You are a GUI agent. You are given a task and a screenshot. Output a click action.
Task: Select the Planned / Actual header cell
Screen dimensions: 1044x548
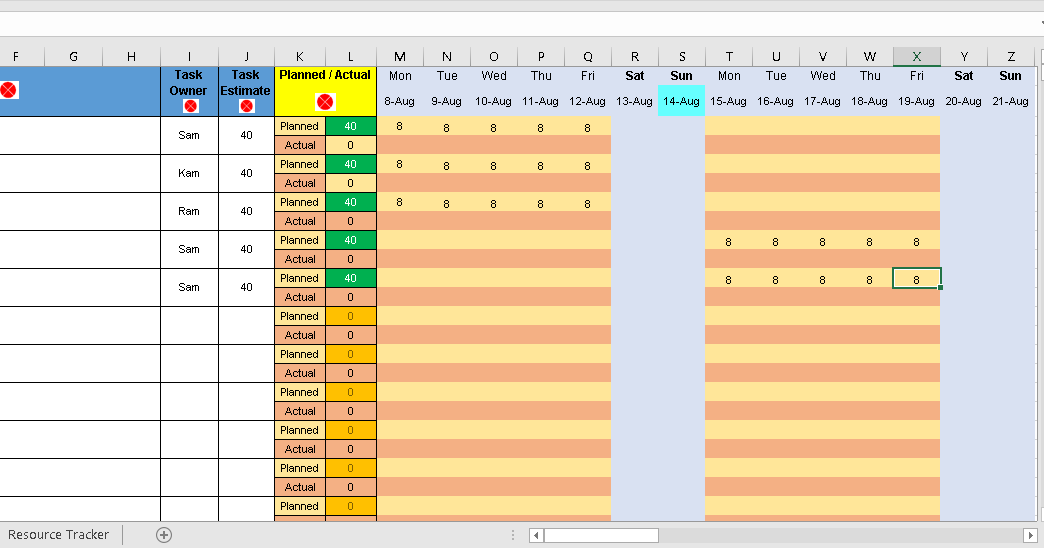[x=325, y=91]
